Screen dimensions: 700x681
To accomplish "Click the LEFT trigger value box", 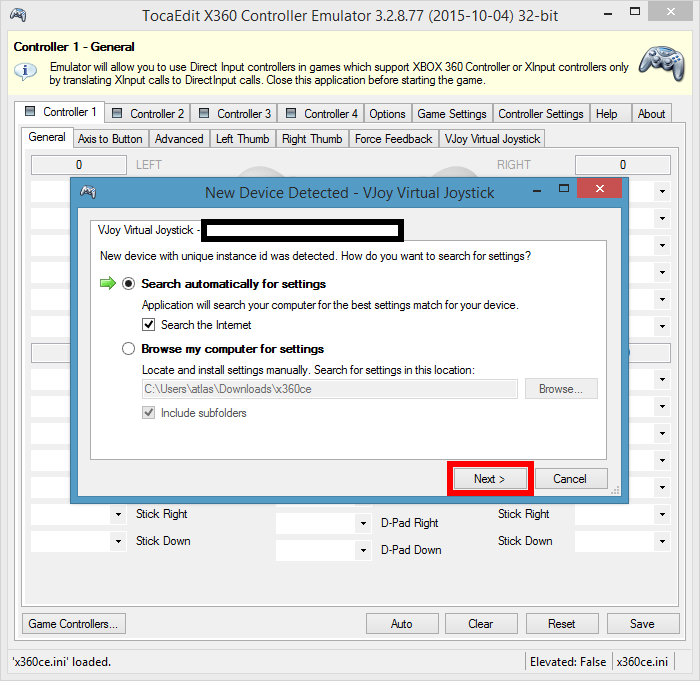I will tap(79, 164).
